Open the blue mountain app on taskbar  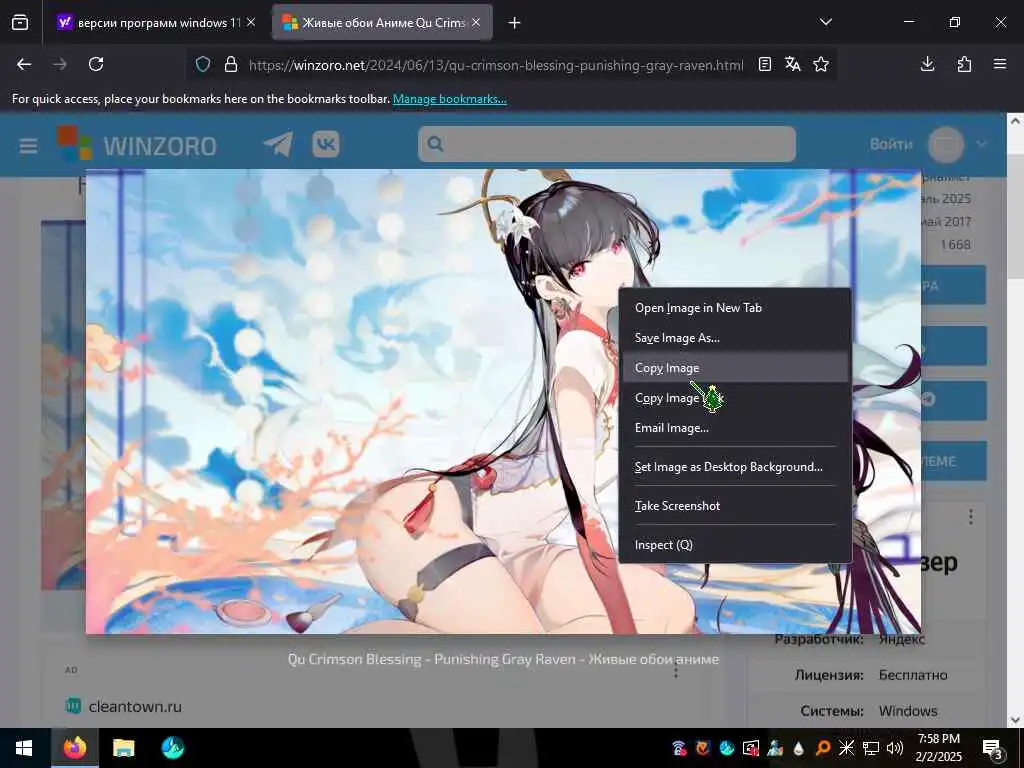click(173, 748)
